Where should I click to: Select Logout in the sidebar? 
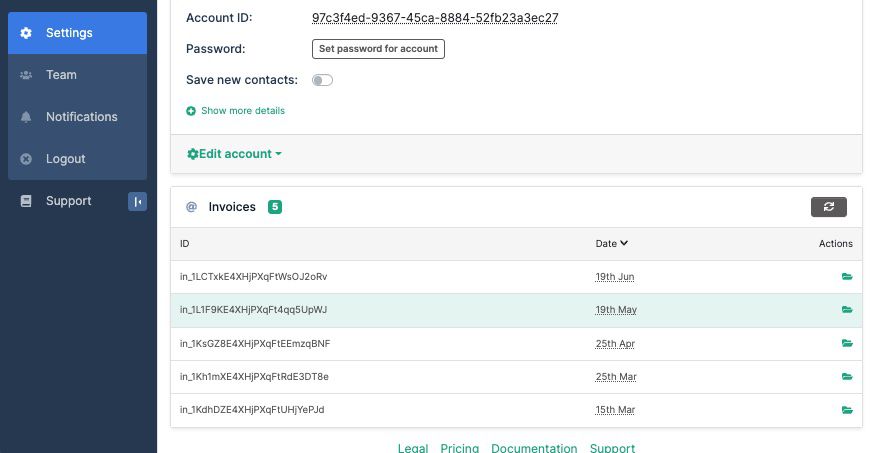point(65,159)
